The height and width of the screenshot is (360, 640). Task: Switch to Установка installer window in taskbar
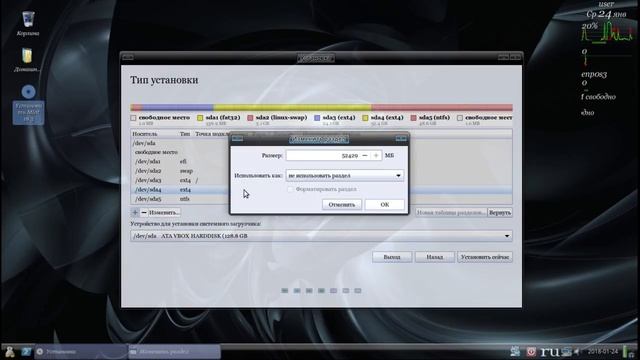pos(81,351)
